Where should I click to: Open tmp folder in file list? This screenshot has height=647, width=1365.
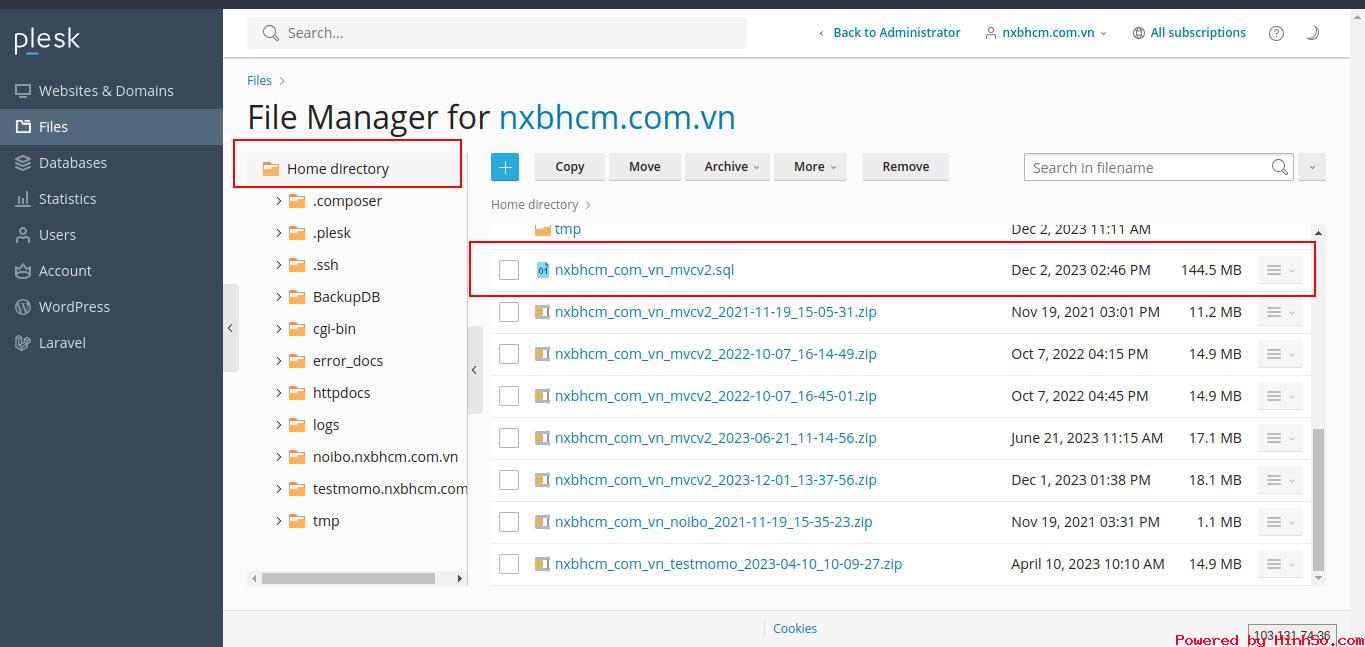tap(568, 230)
